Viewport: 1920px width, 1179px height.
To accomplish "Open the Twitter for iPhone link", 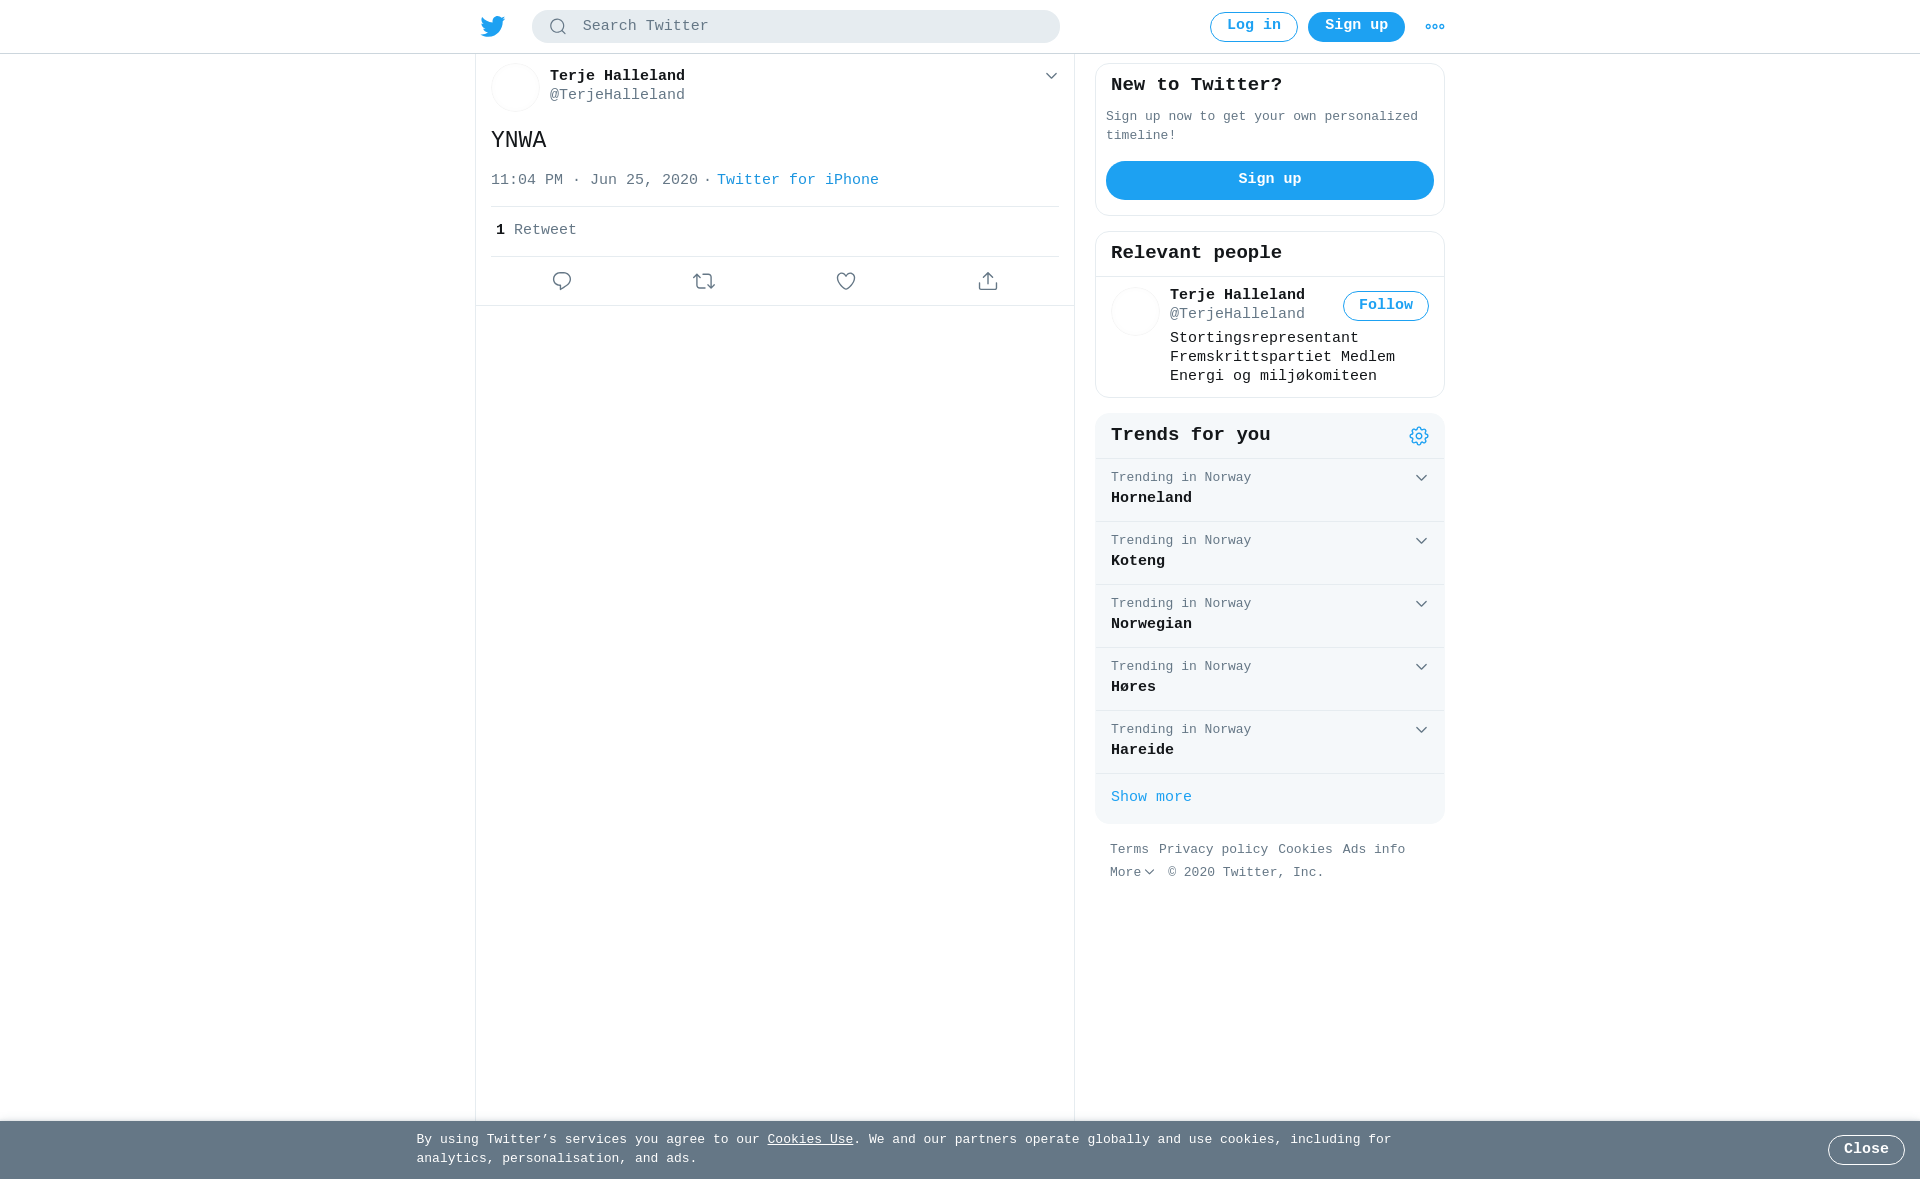I will pos(798,180).
